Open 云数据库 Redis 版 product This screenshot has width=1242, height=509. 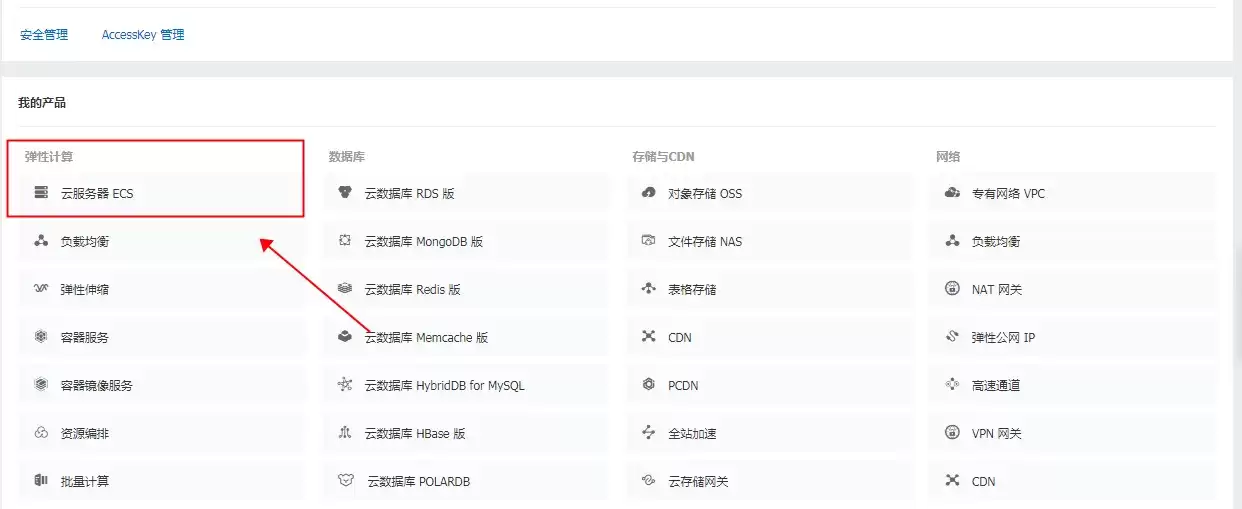coord(466,289)
